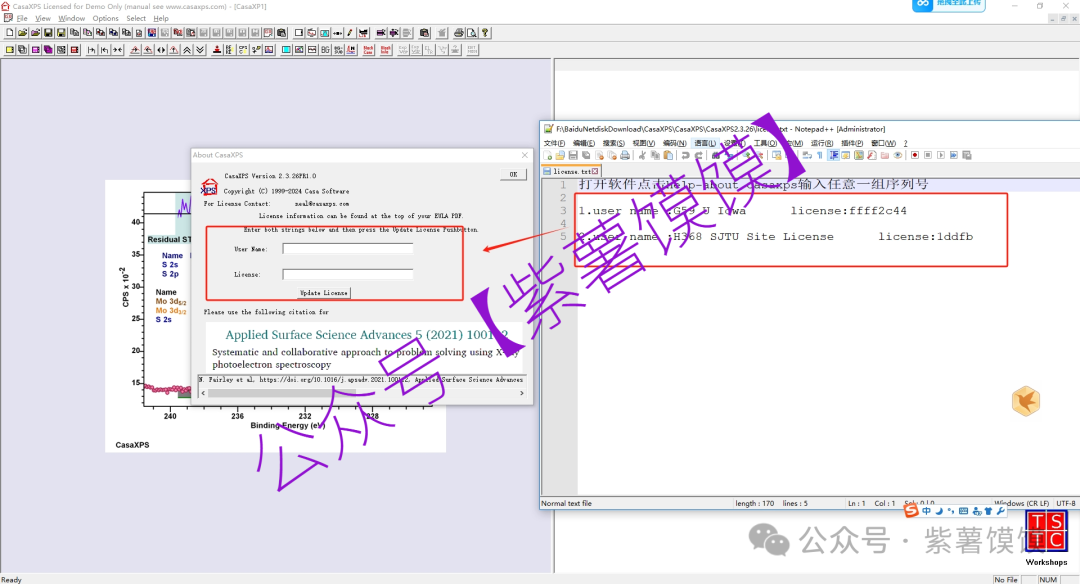The width and height of the screenshot is (1080, 584).
Task: Click the License input field
Action: pyautogui.click(x=347, y=274)
